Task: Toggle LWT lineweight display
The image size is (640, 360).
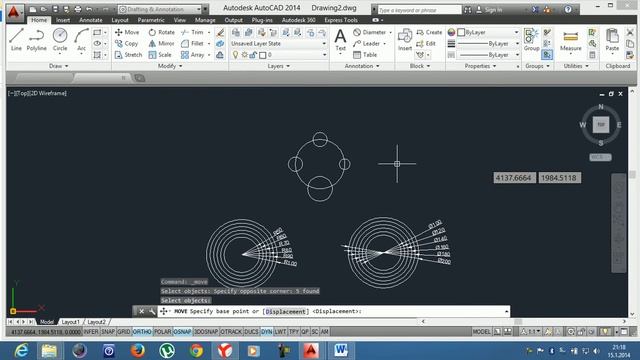Action: point(280,332)
